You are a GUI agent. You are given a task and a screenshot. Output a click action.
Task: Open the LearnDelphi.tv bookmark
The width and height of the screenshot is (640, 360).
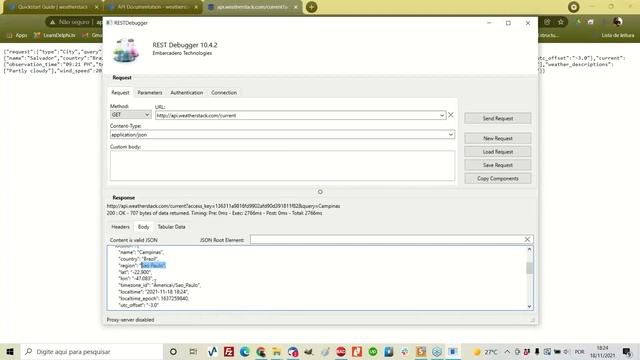[x=55, y=36]
